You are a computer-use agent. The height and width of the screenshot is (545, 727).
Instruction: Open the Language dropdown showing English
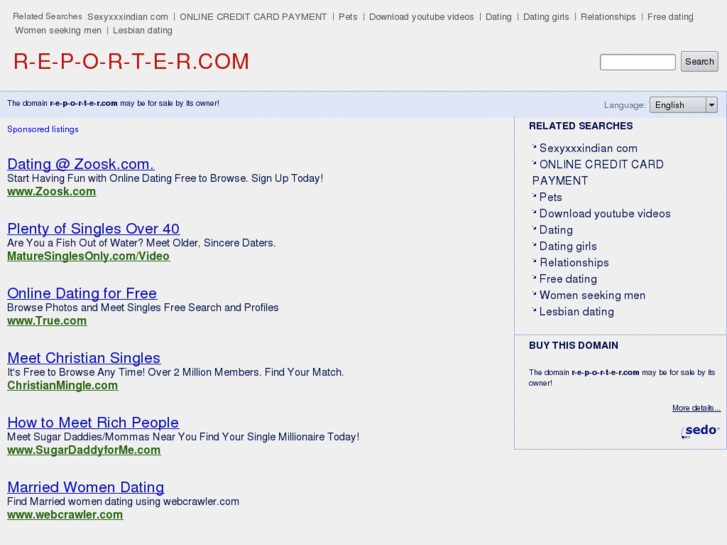683,105
